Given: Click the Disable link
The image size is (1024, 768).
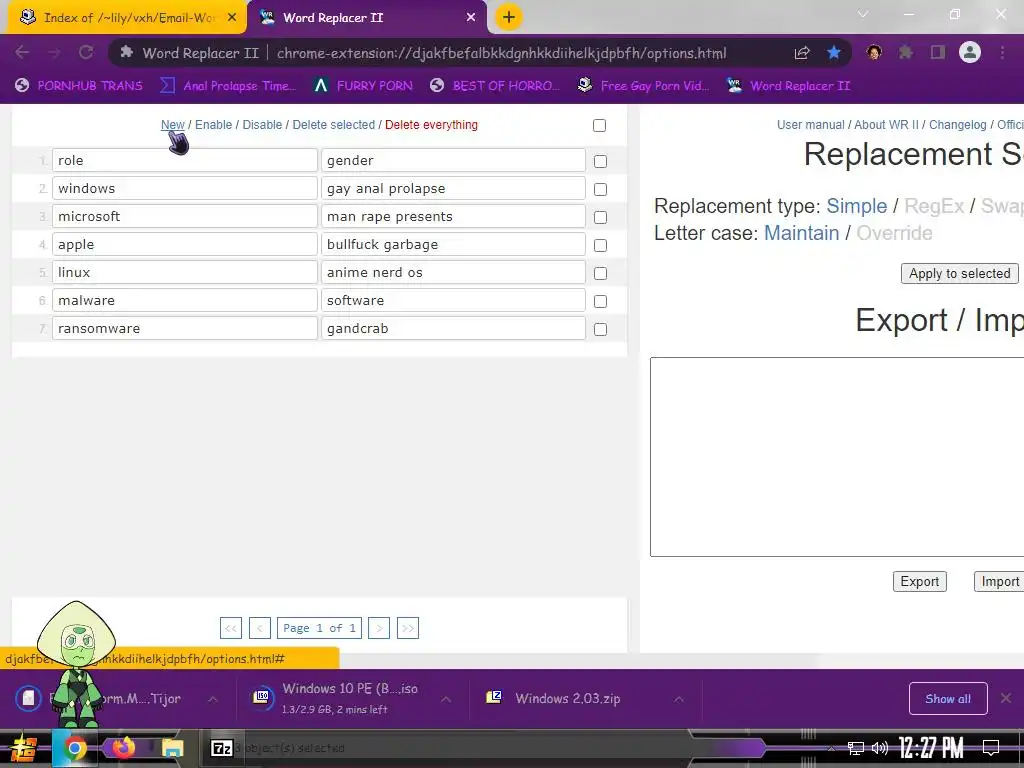Looking at the screenshot, I should (x=262, y=125).
